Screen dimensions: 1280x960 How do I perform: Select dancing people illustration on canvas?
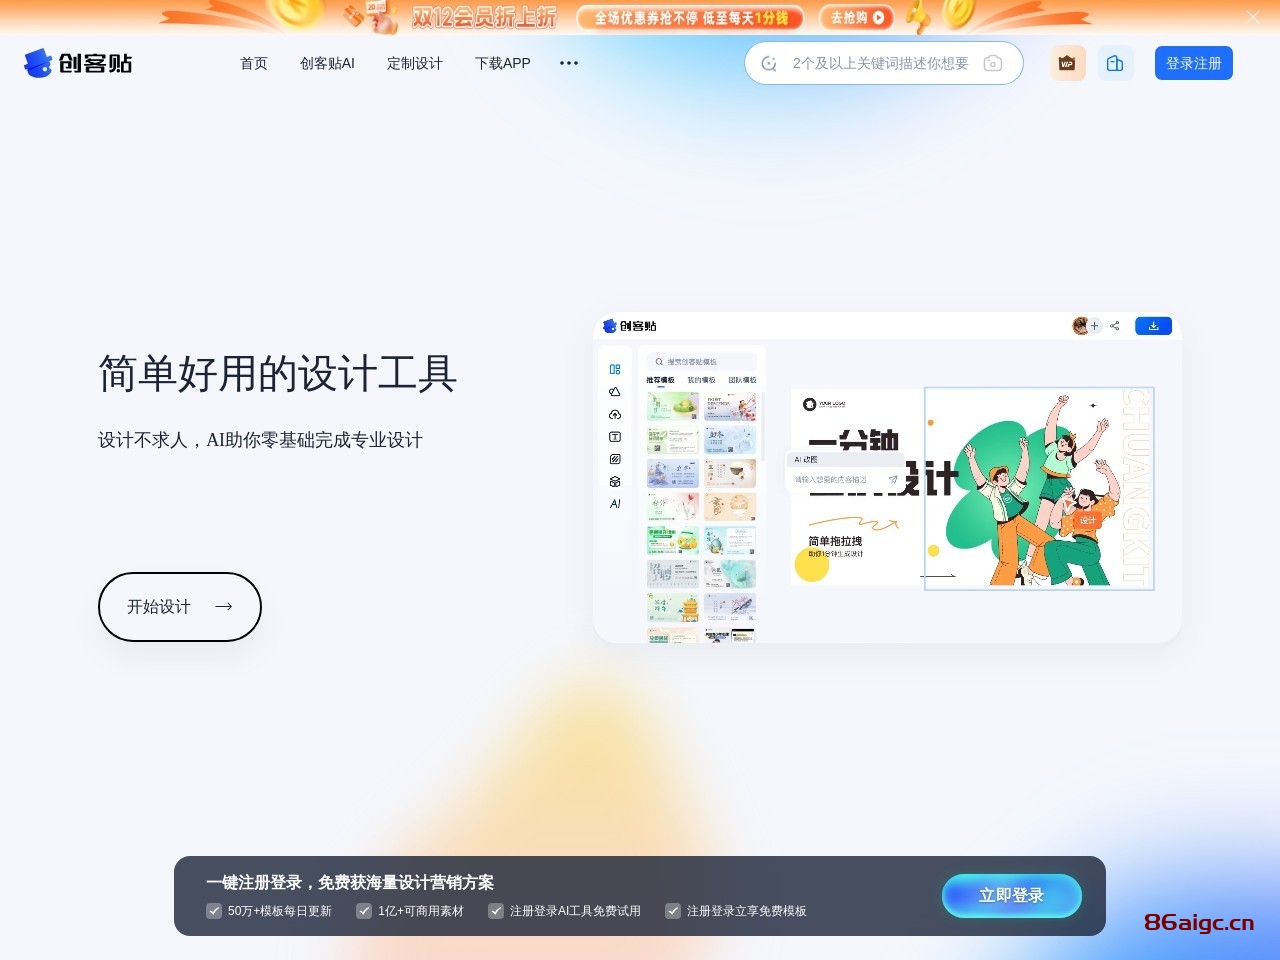click(1039, 489)
